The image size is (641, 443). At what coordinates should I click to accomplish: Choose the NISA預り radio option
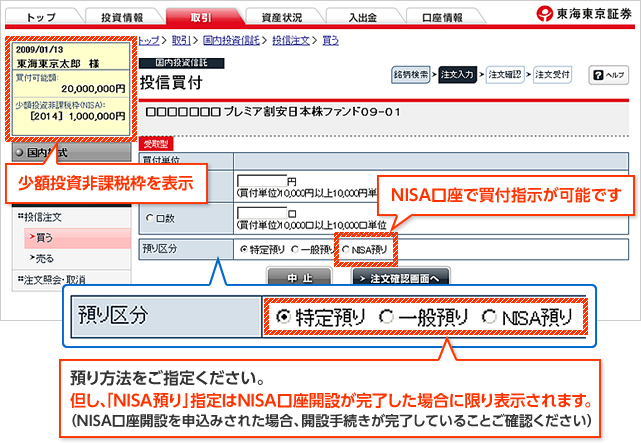pos(346,249)
